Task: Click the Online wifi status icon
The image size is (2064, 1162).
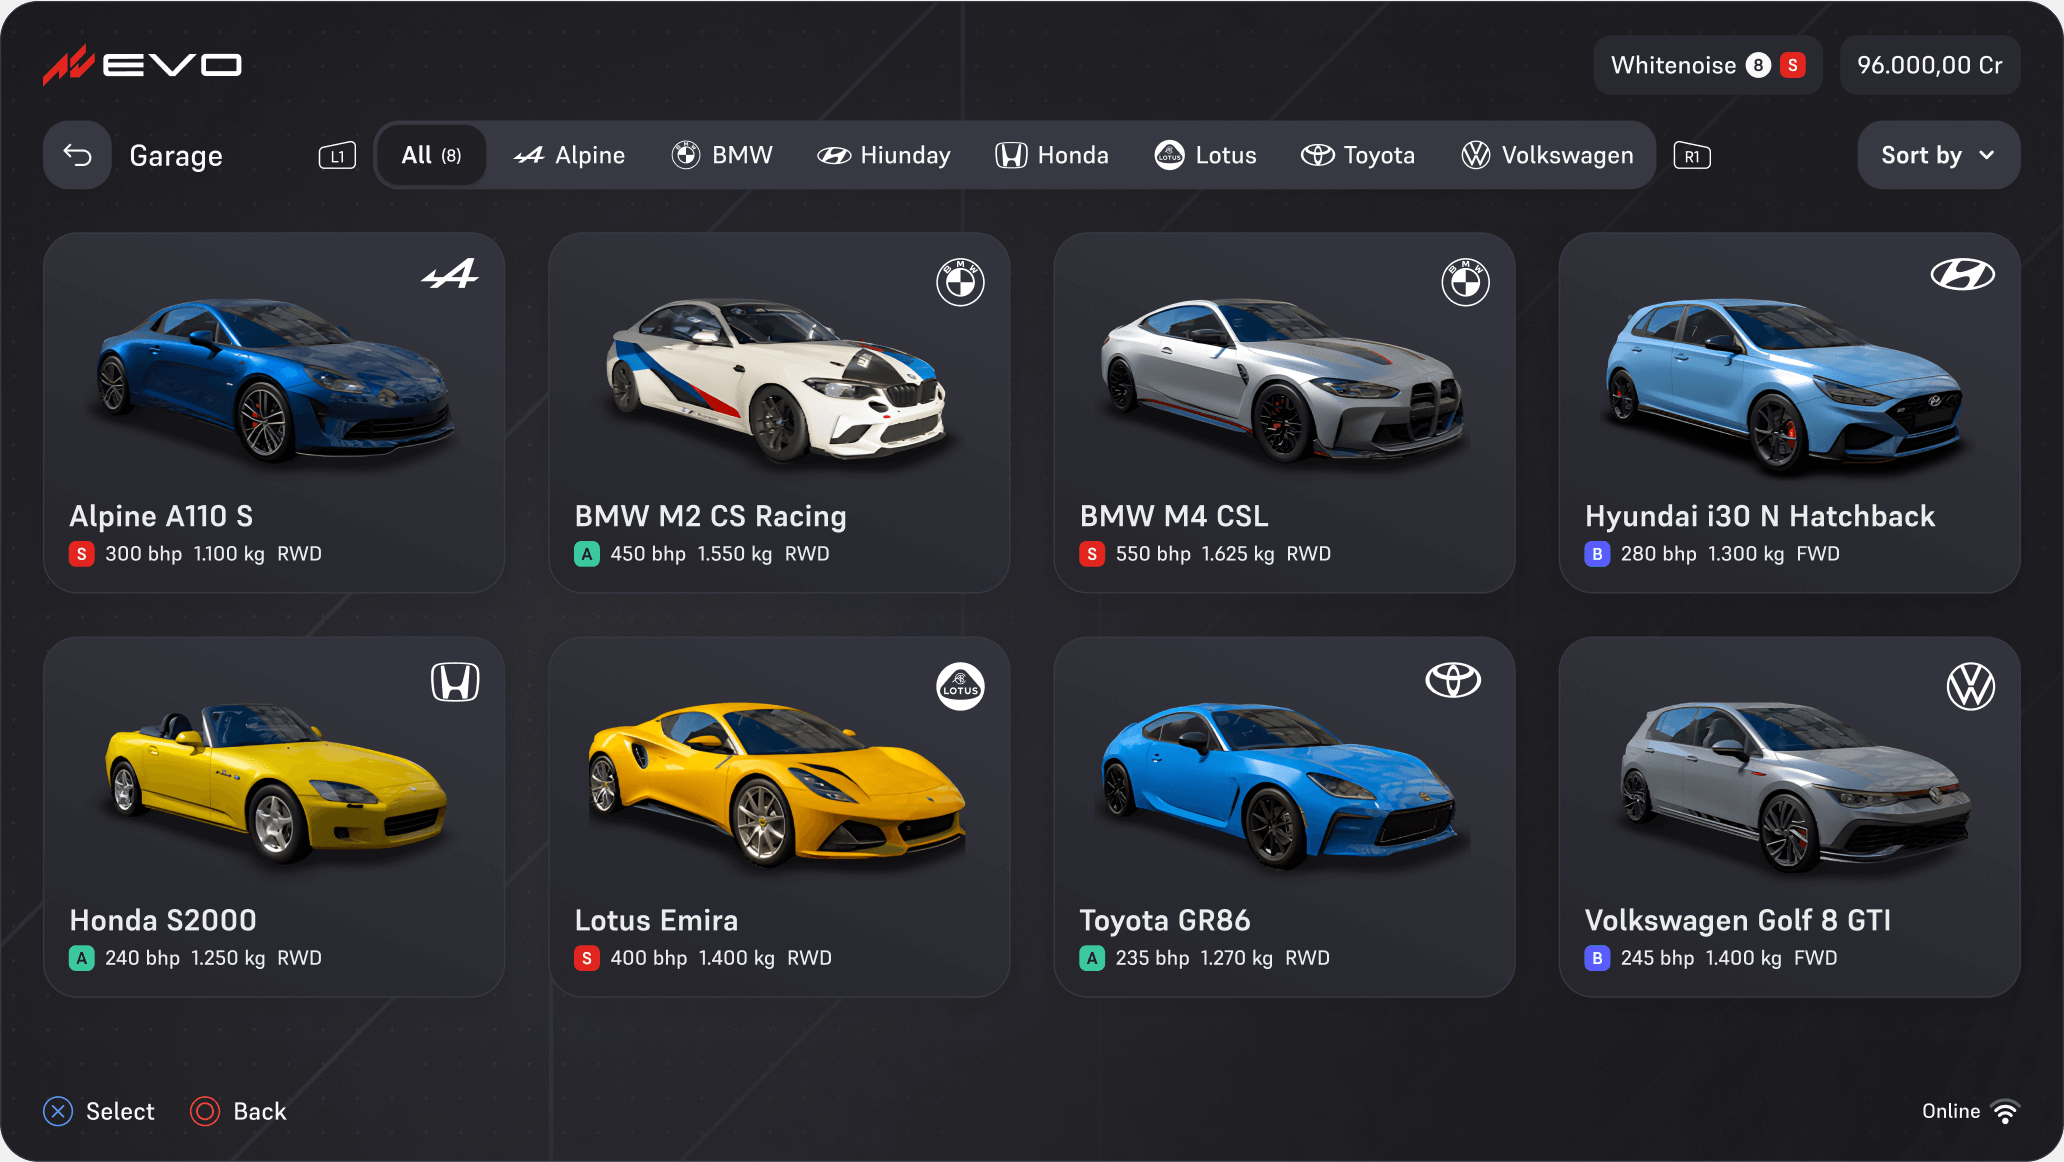Action: click(x=2005, y=1111)
